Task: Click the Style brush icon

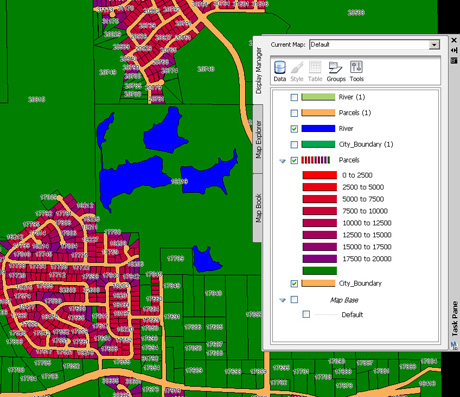Action: tap(297, 71)
